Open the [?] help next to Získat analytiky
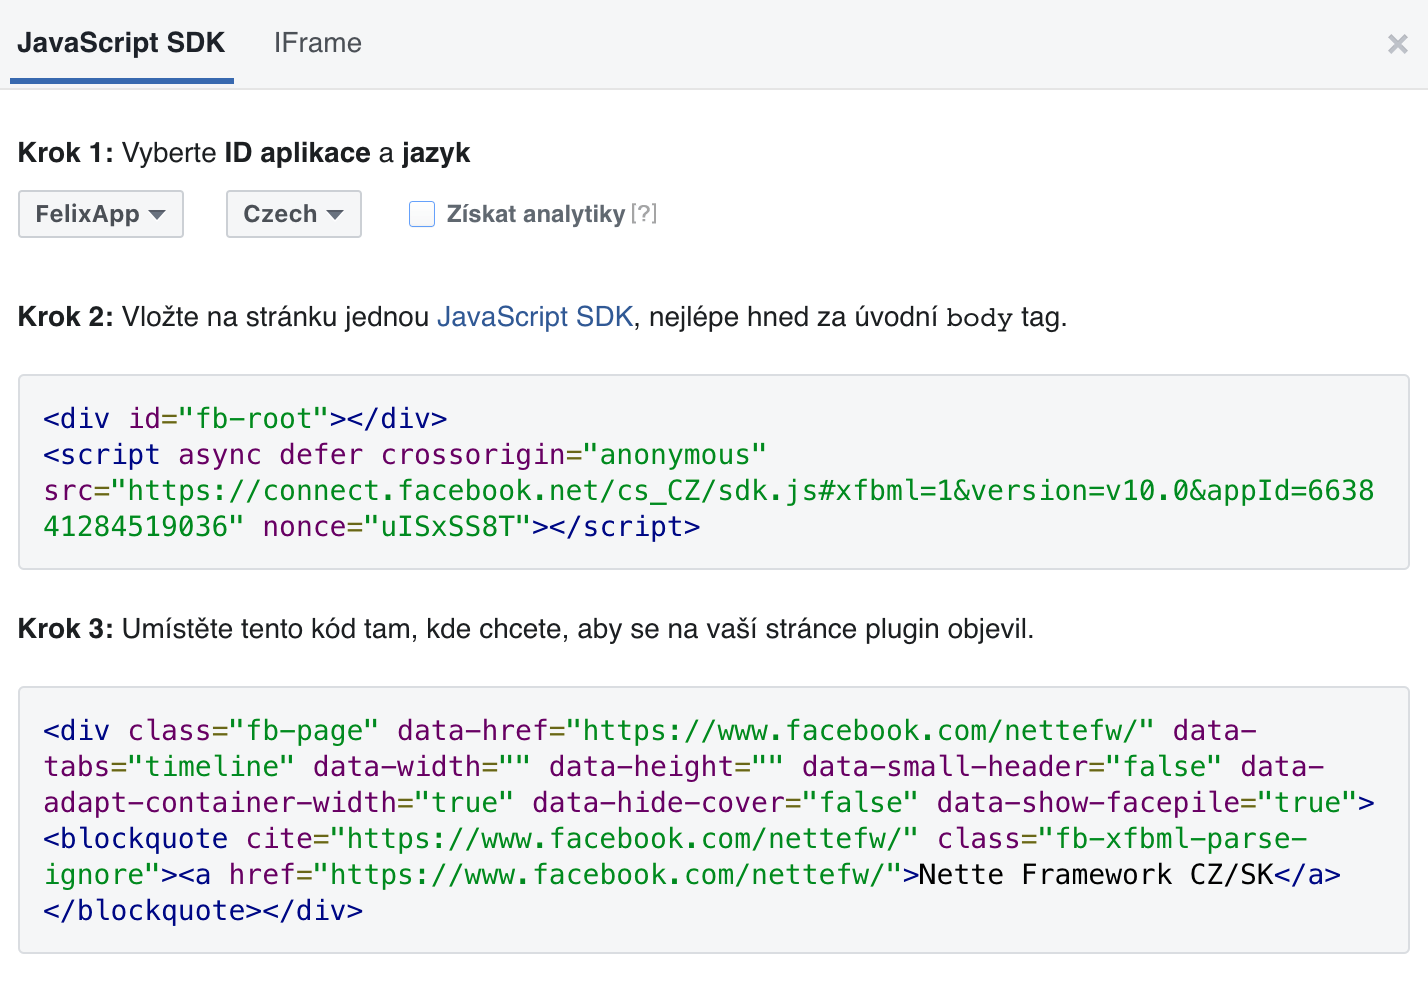Viewport: 1428px width, 996px height. coord(644,213)
